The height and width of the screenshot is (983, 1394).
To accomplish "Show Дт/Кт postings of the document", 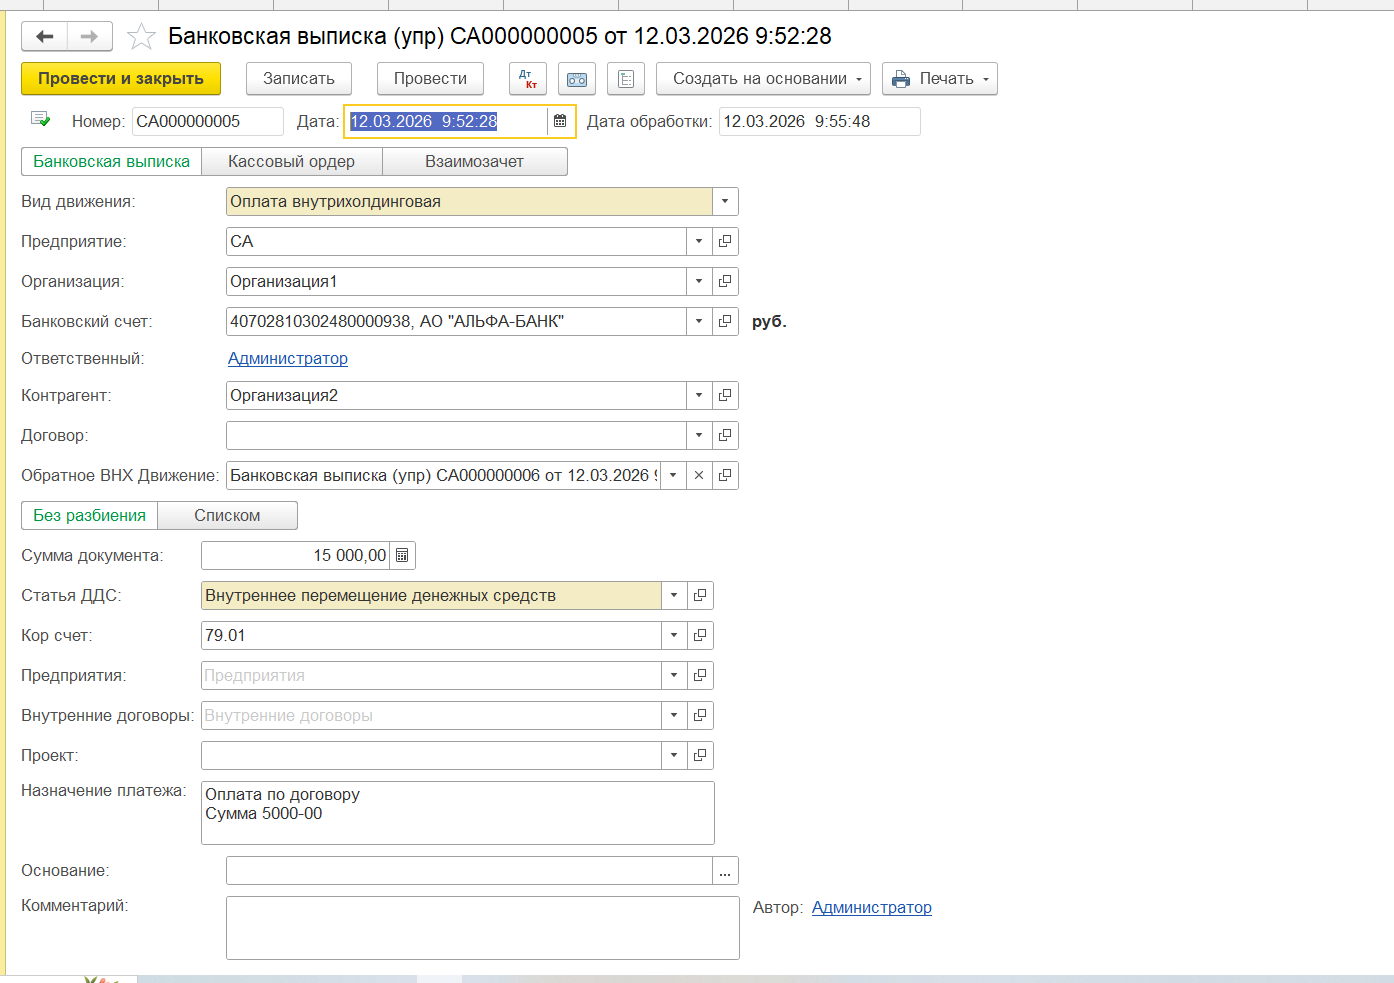I will coord(528,79).
